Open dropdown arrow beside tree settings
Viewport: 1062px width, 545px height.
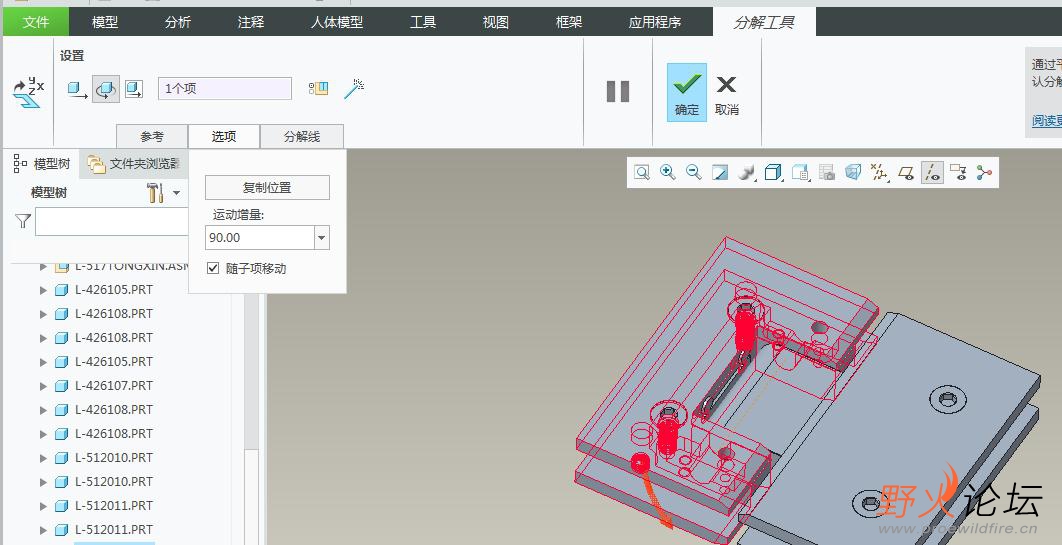point(176,193)
